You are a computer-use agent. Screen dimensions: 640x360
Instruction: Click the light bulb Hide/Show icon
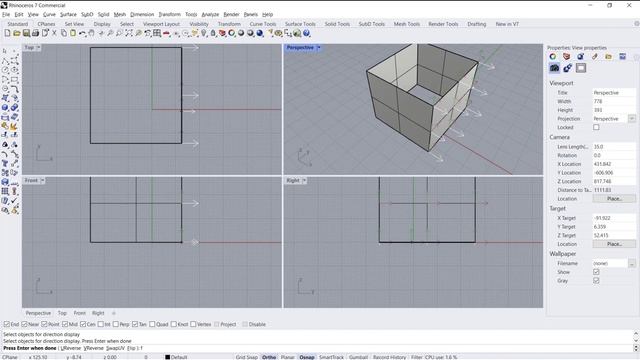(x=204, y=33)
